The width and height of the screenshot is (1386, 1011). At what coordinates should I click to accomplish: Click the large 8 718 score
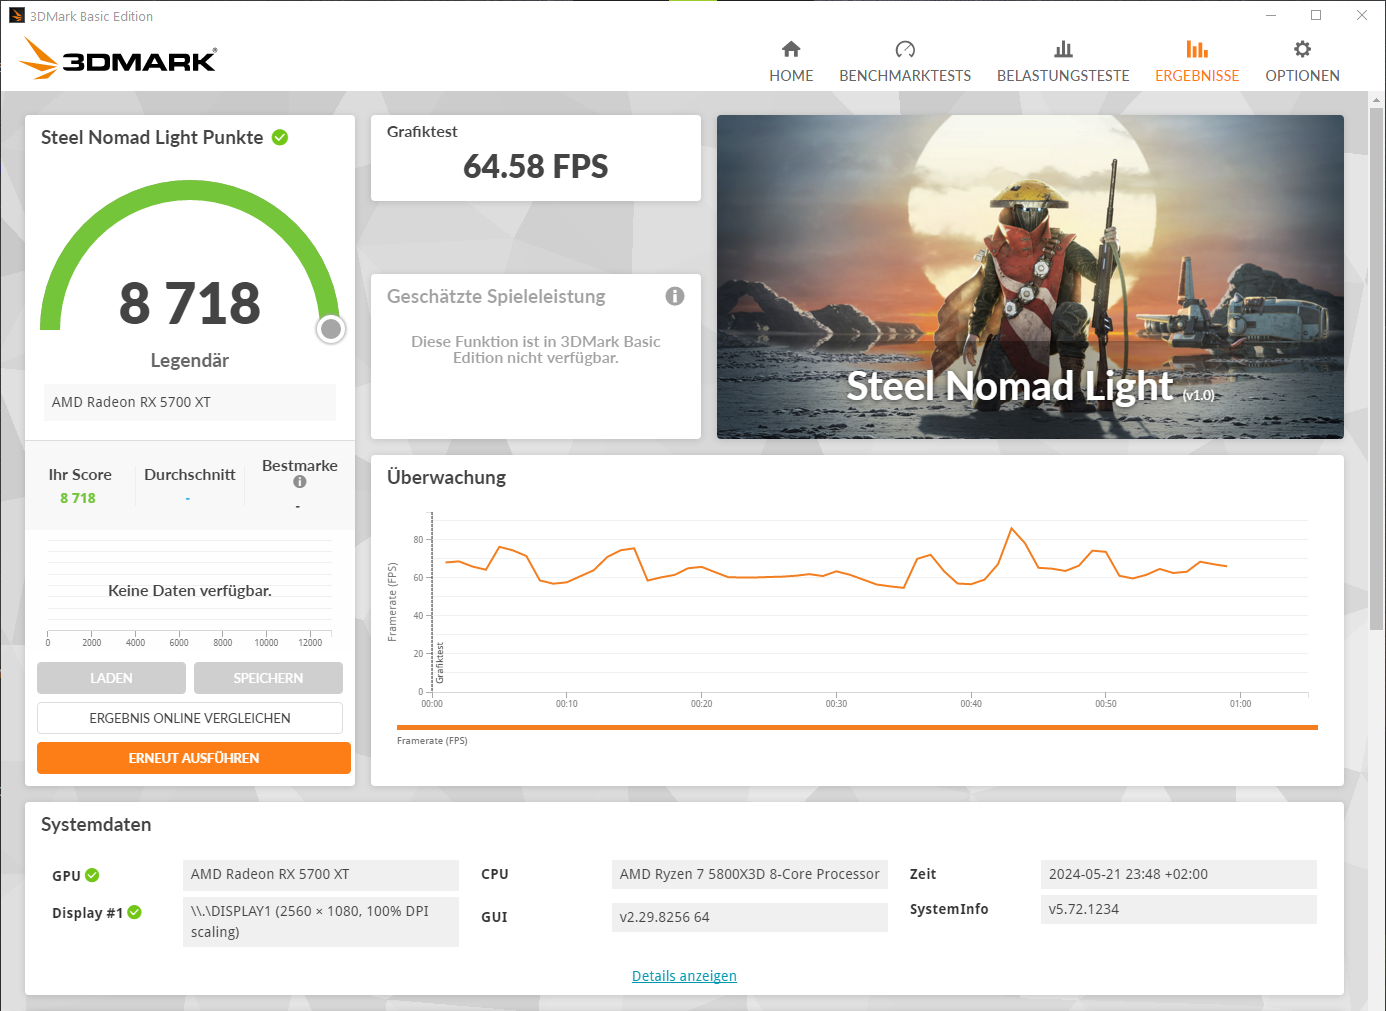(x=190, y=303)
